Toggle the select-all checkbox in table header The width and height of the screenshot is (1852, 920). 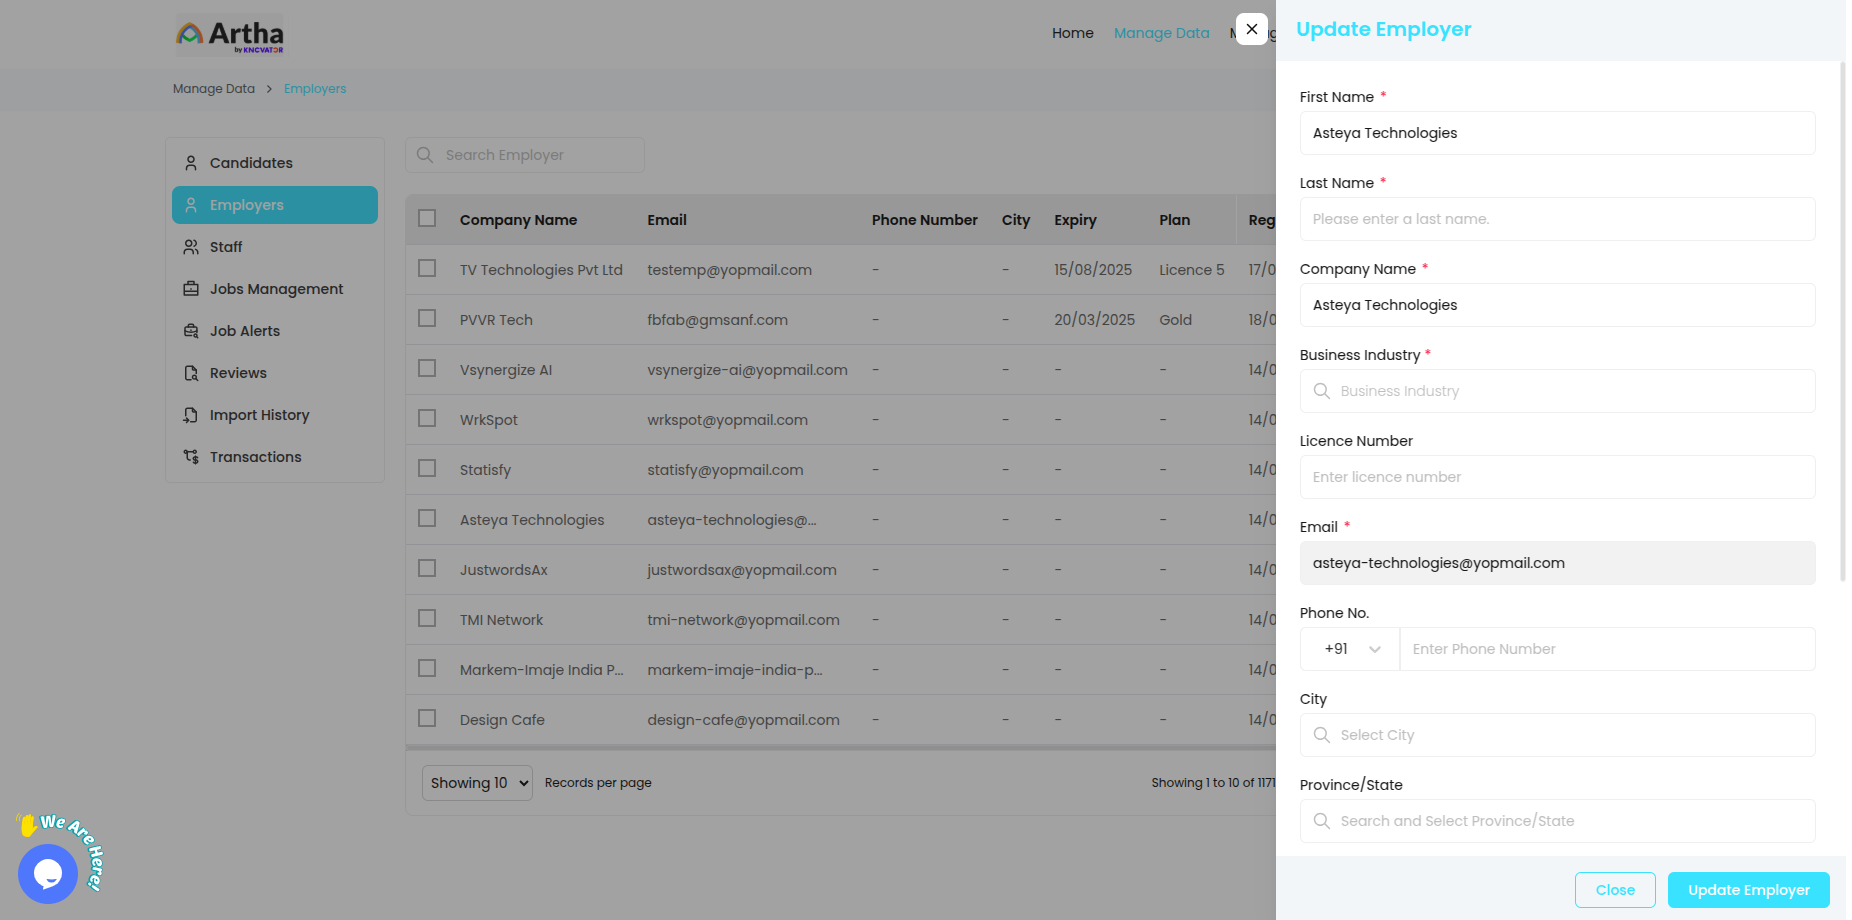[427, 219]
